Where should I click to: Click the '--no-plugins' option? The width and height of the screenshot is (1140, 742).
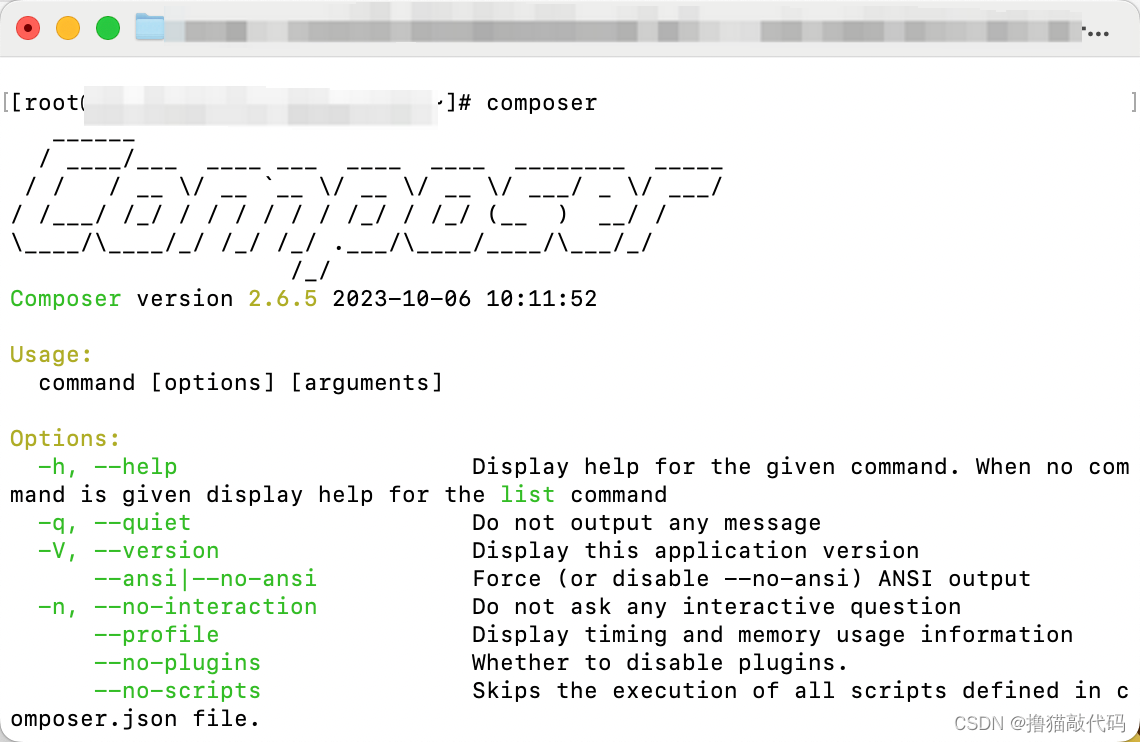[x=177, y=663]
